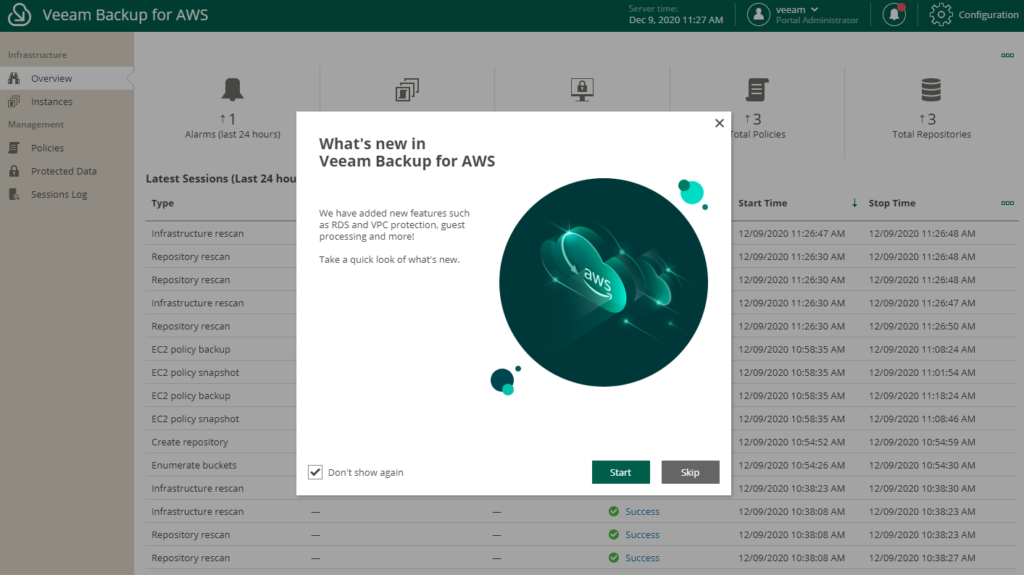Click the protected monitor lock widget icon
1024x575 pixels.
click(582, 90)
